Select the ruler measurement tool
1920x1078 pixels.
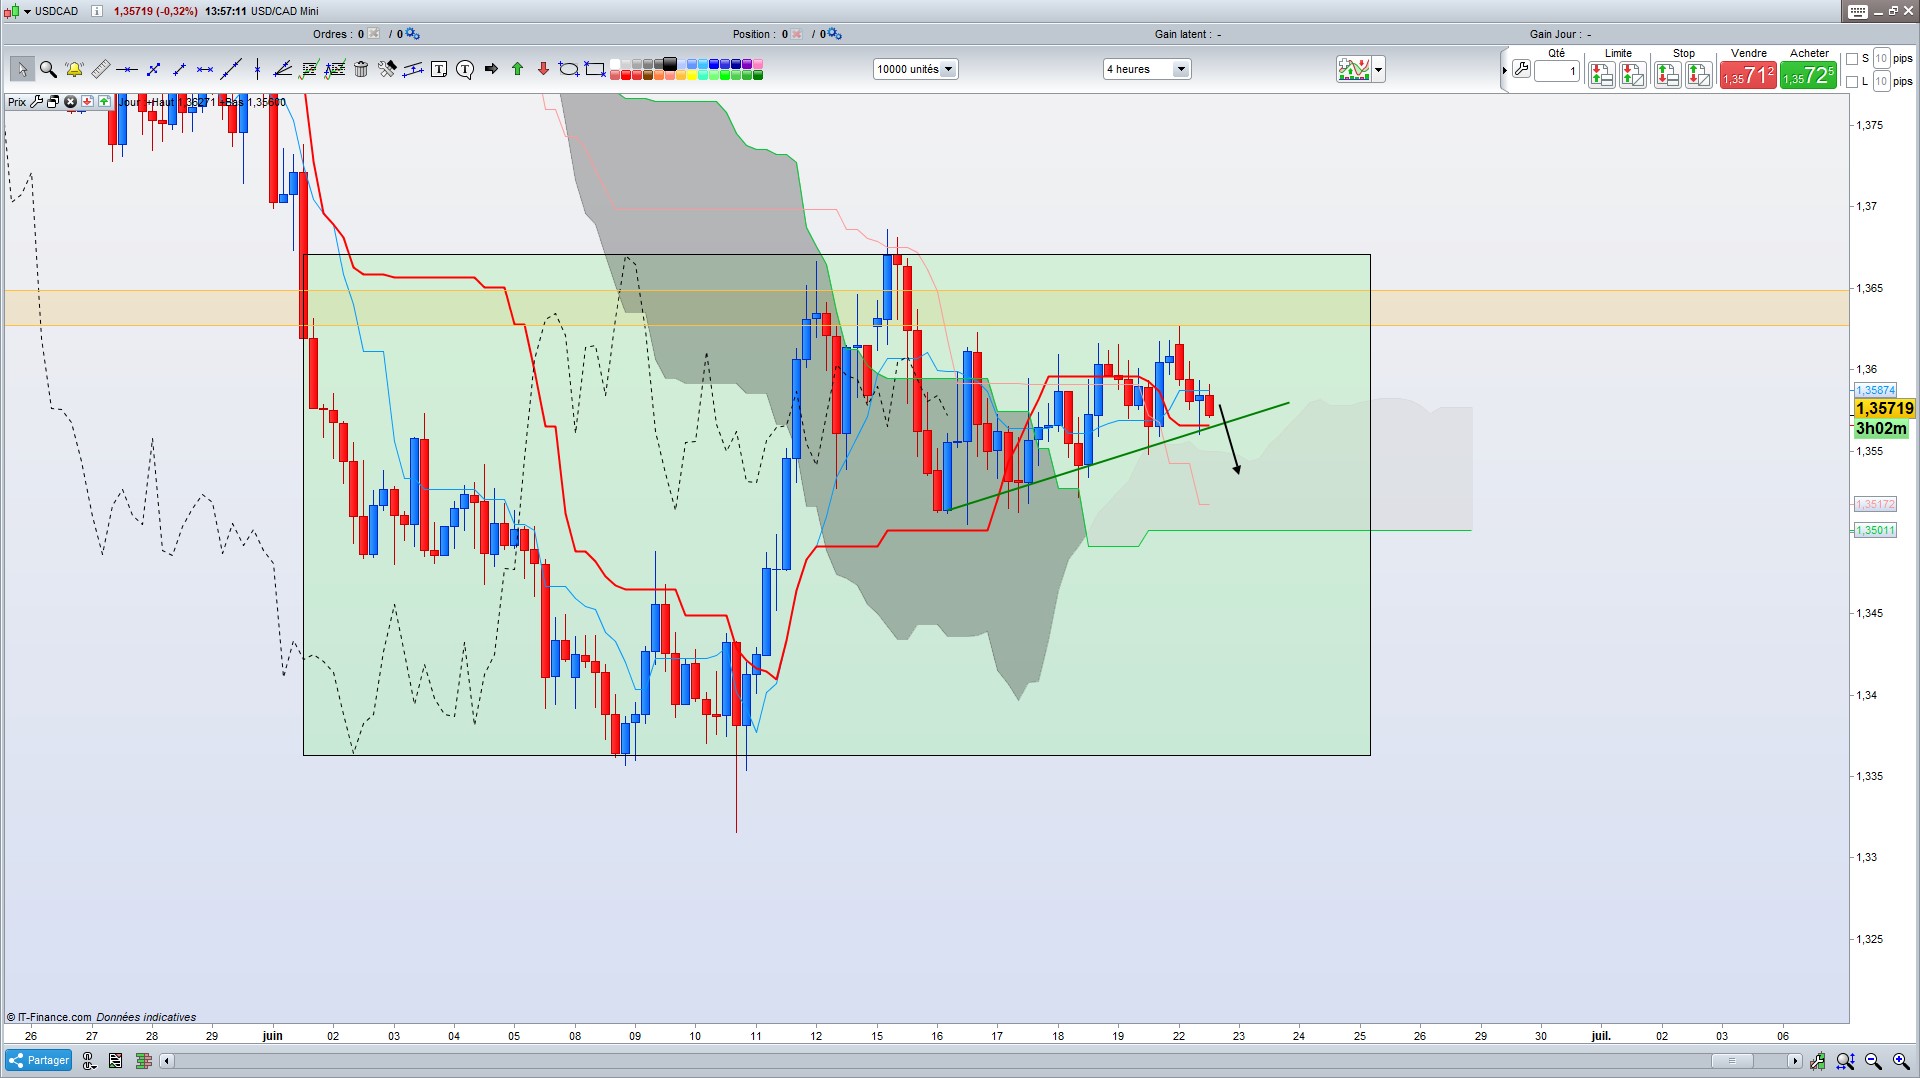pos(100,69)
